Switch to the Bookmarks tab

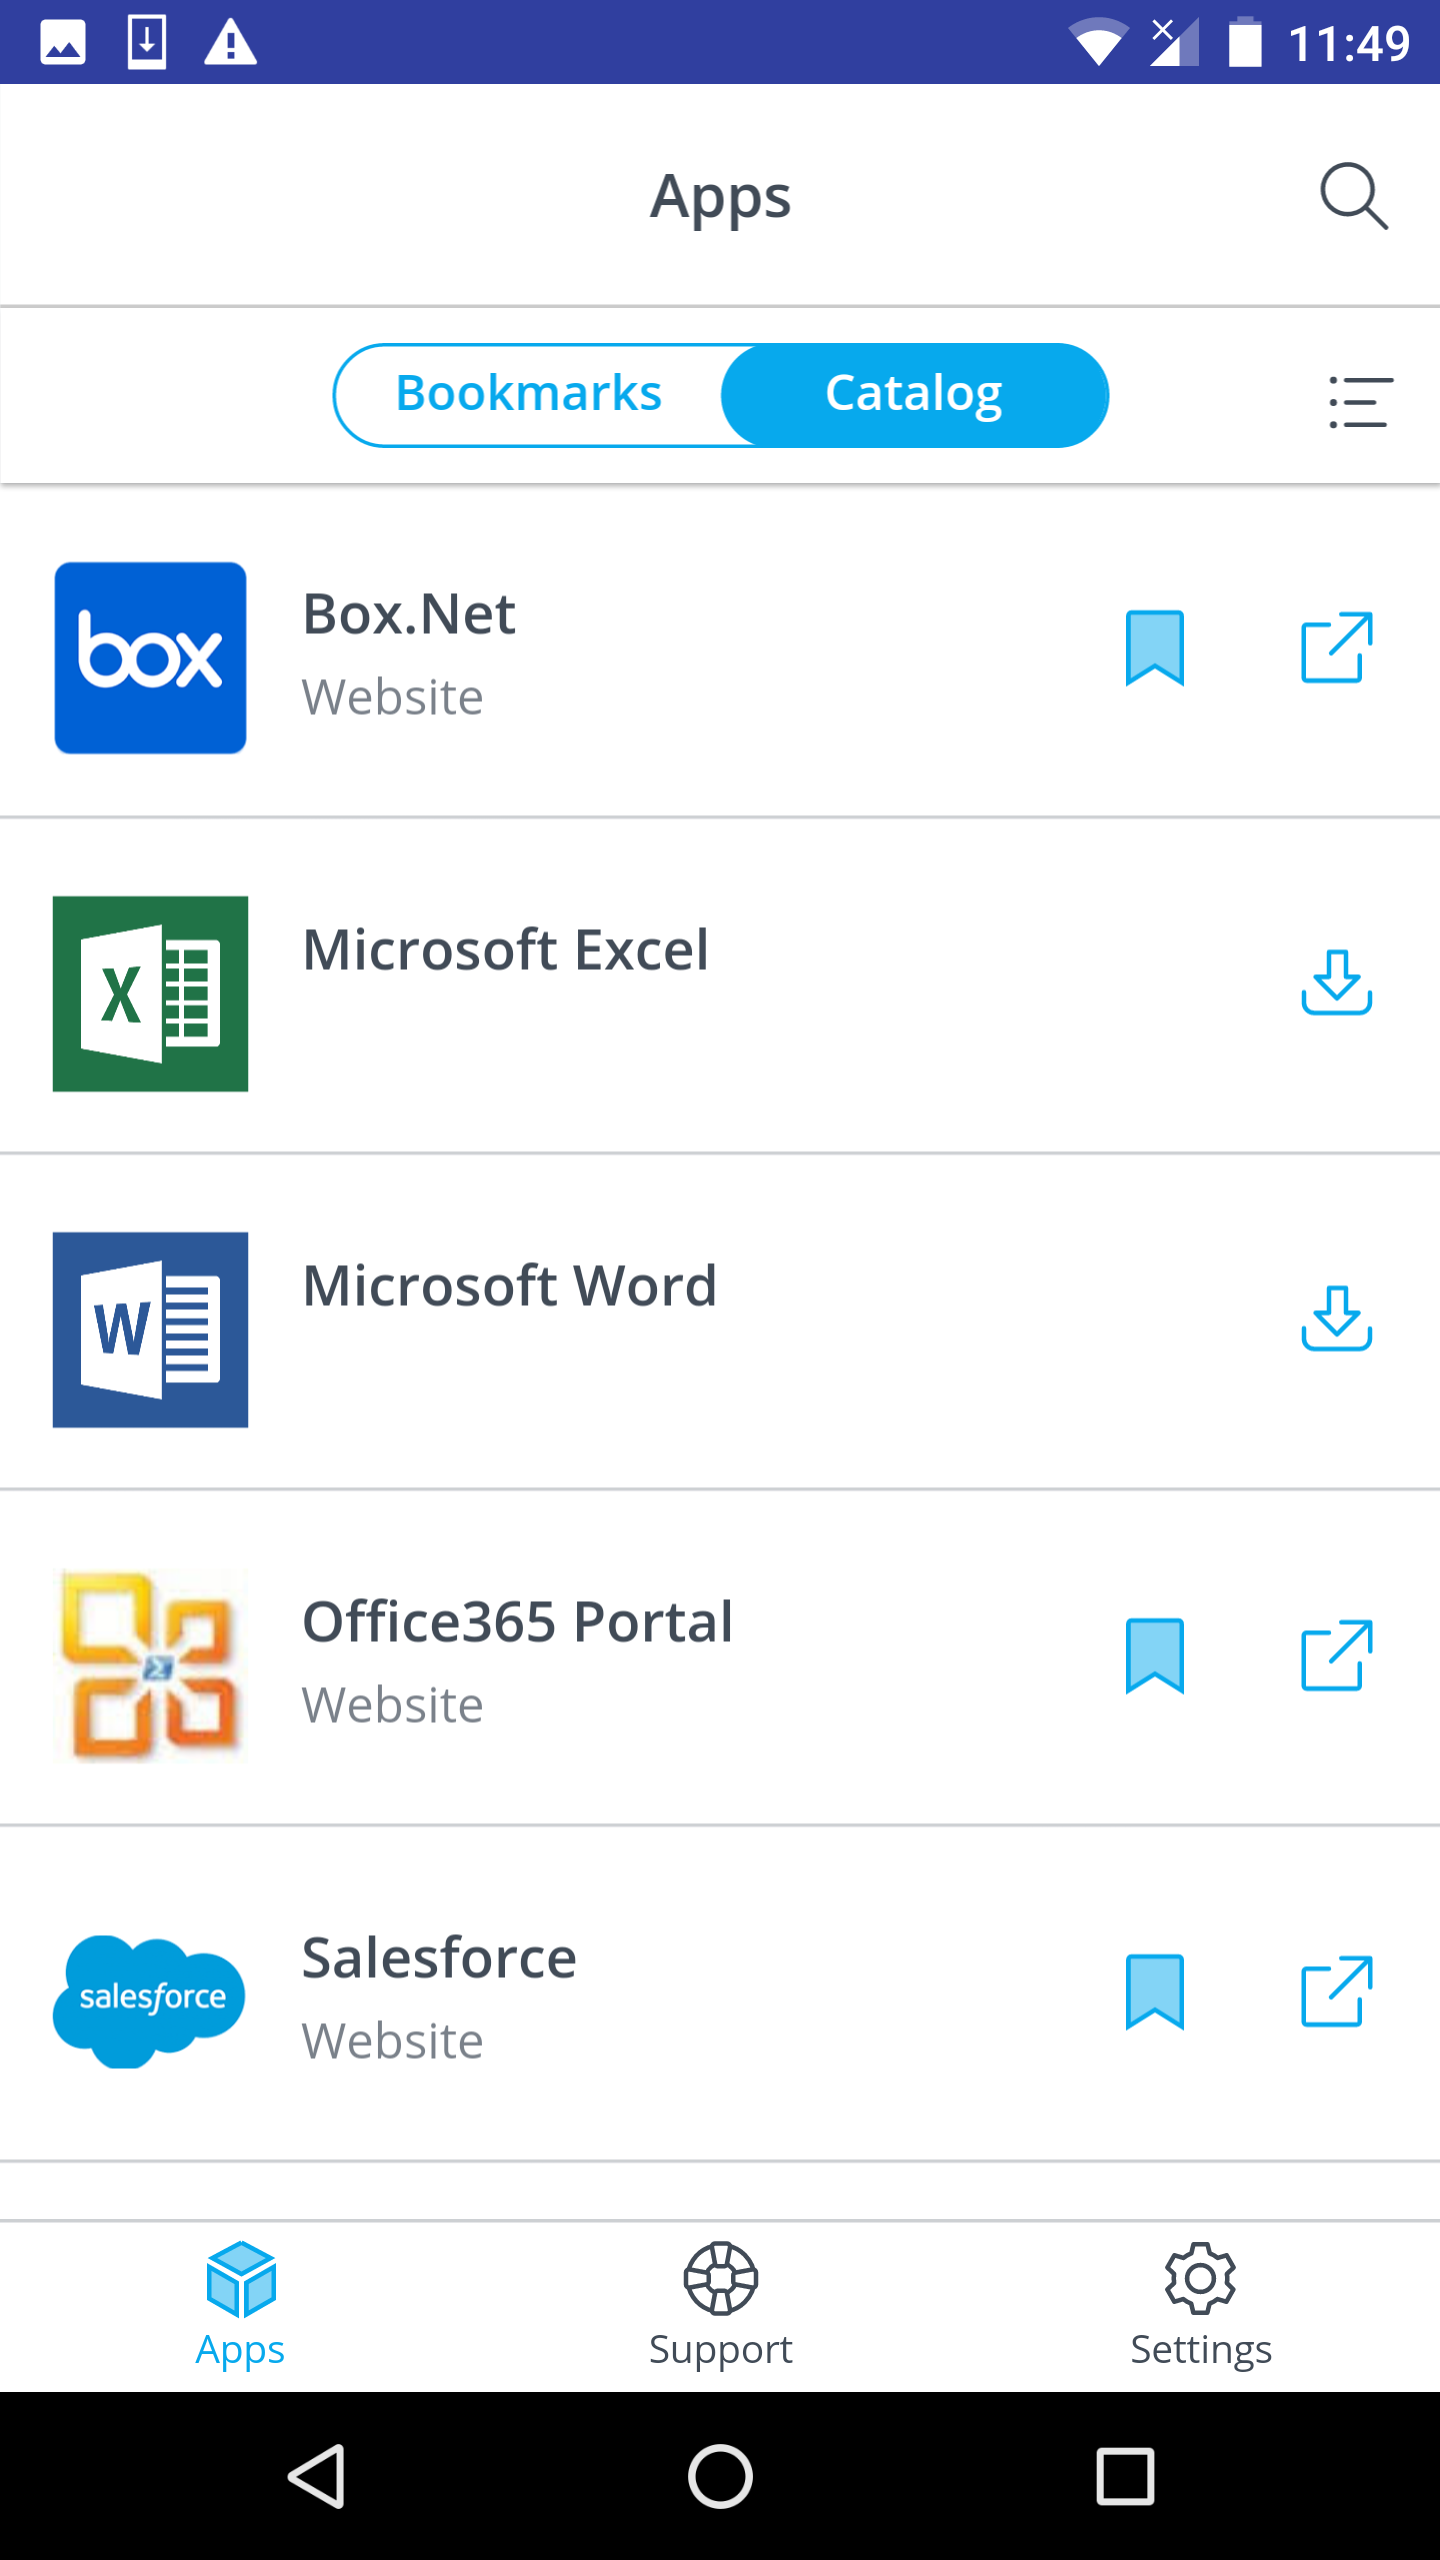pyautogui.click(x=529, y=394)
